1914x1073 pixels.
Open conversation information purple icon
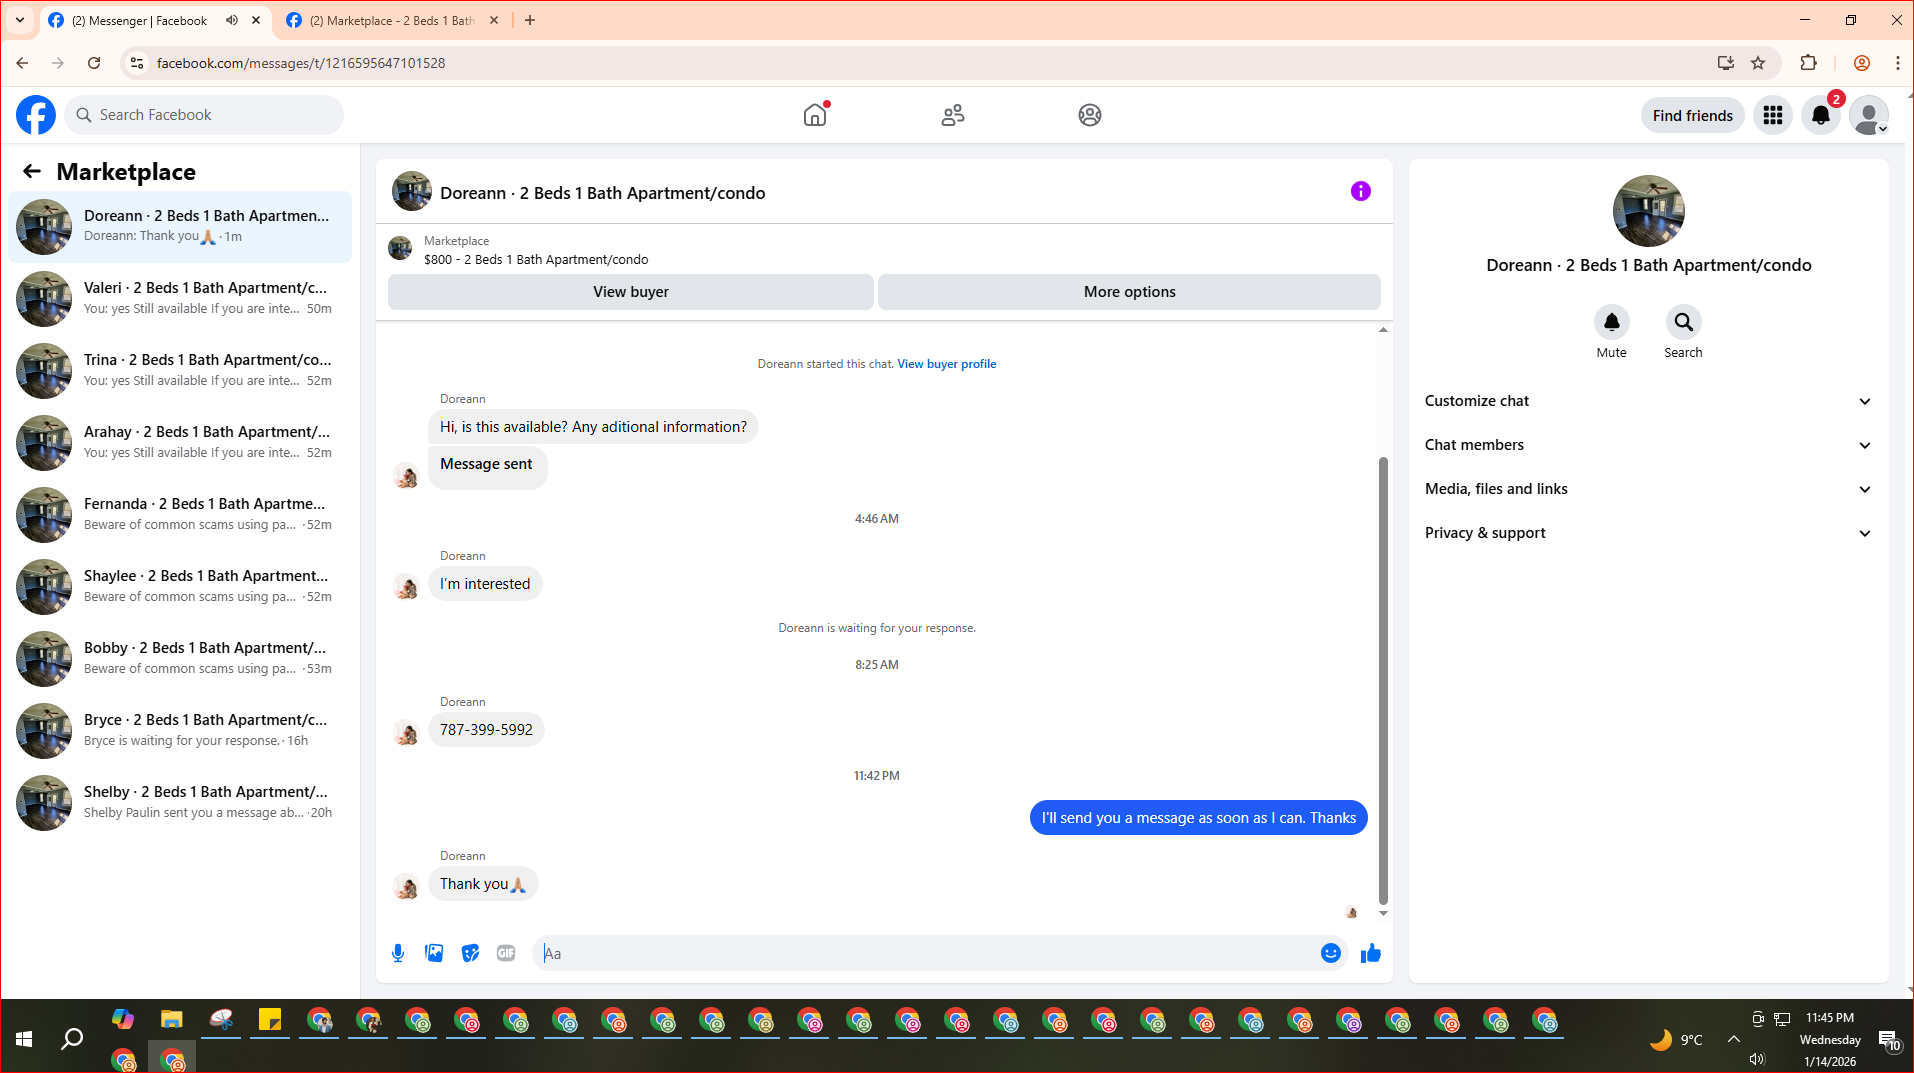coord(1361,191)
